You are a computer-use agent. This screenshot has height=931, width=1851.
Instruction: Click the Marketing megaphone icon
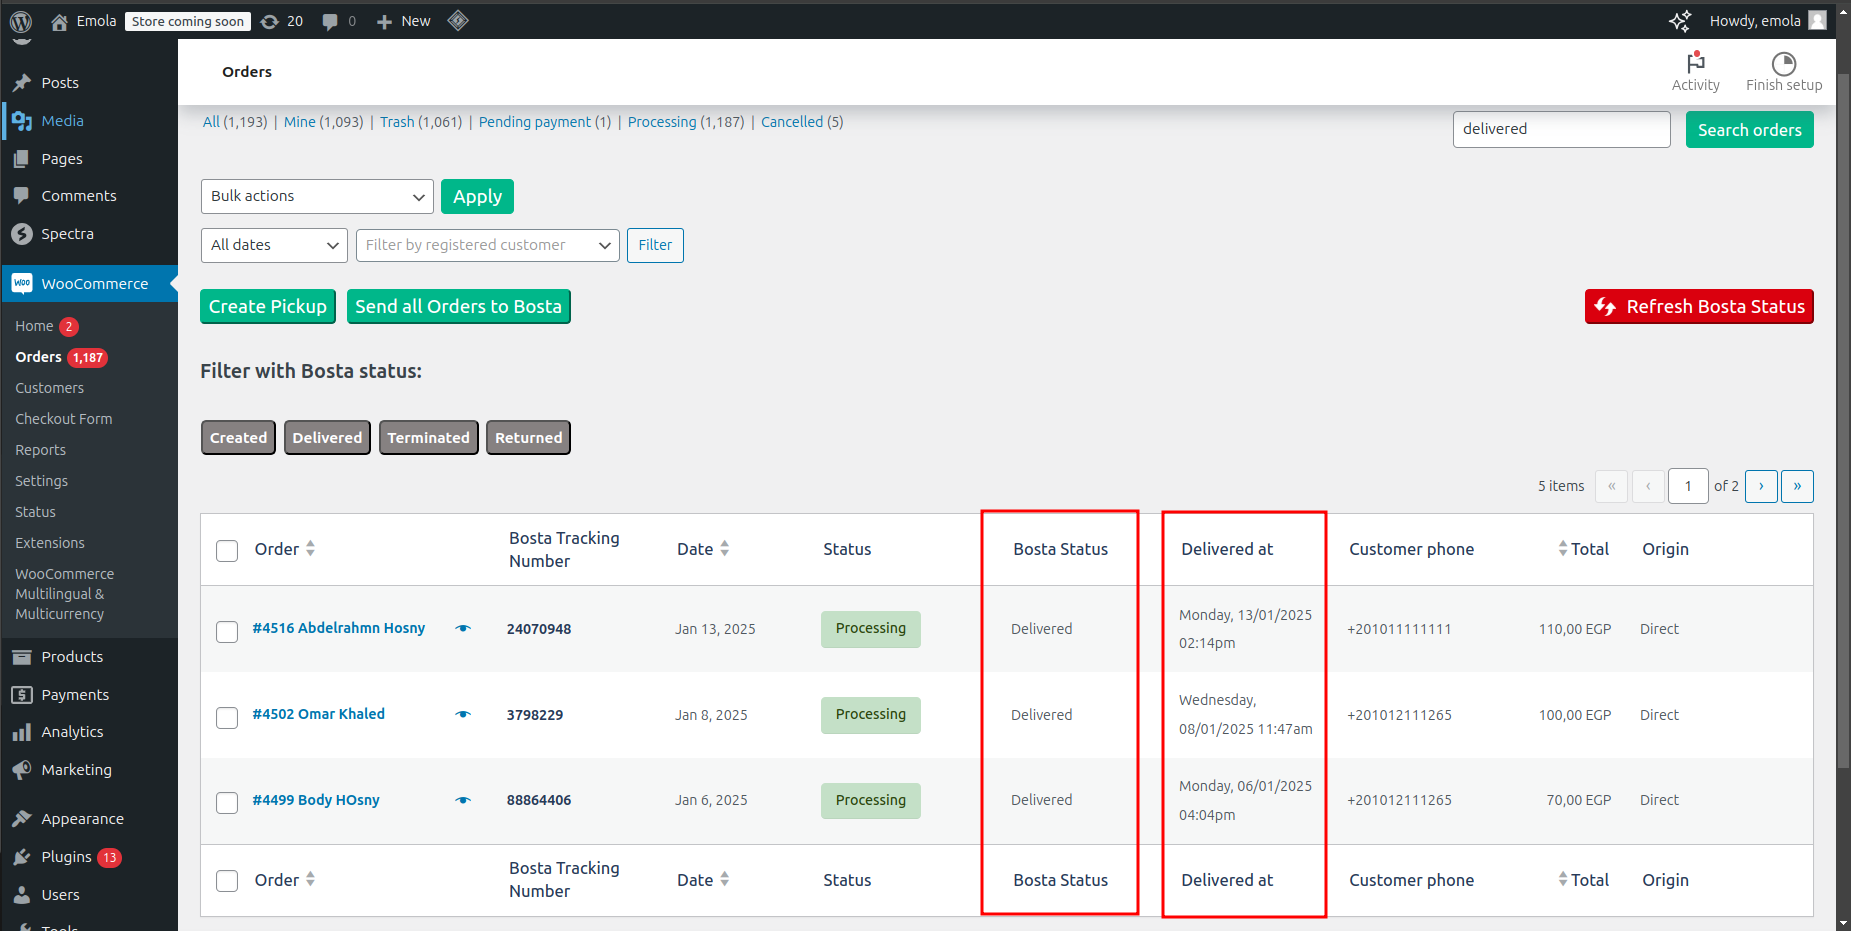pos(22,770)
